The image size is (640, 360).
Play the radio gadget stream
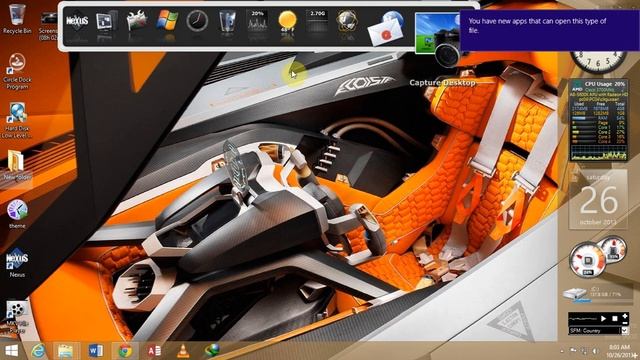click(x=603, y=318)
